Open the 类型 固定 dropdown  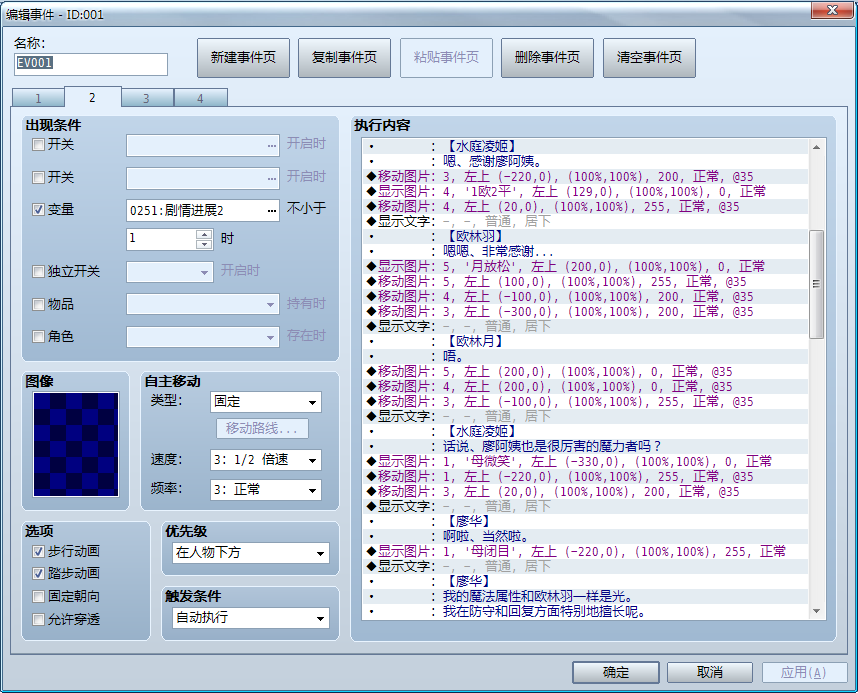point(265,402)
